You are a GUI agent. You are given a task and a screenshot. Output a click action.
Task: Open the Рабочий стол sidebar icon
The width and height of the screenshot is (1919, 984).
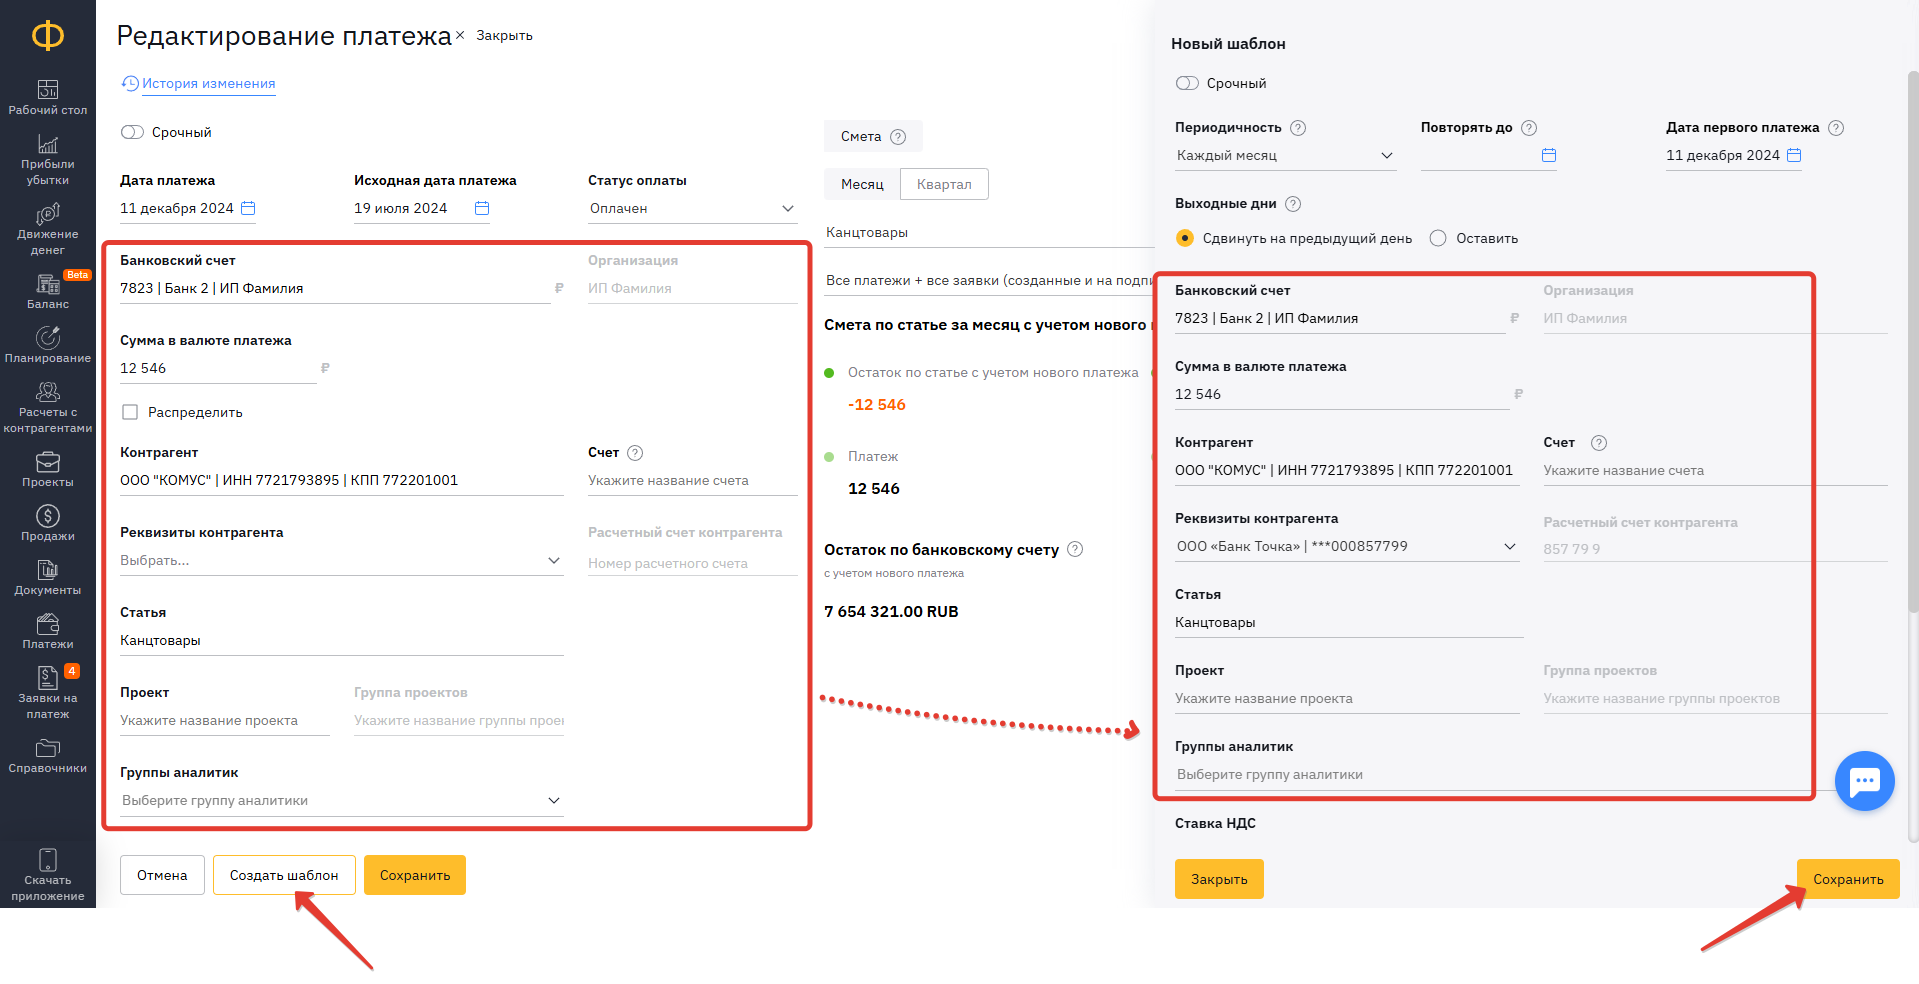coord(47,97)
